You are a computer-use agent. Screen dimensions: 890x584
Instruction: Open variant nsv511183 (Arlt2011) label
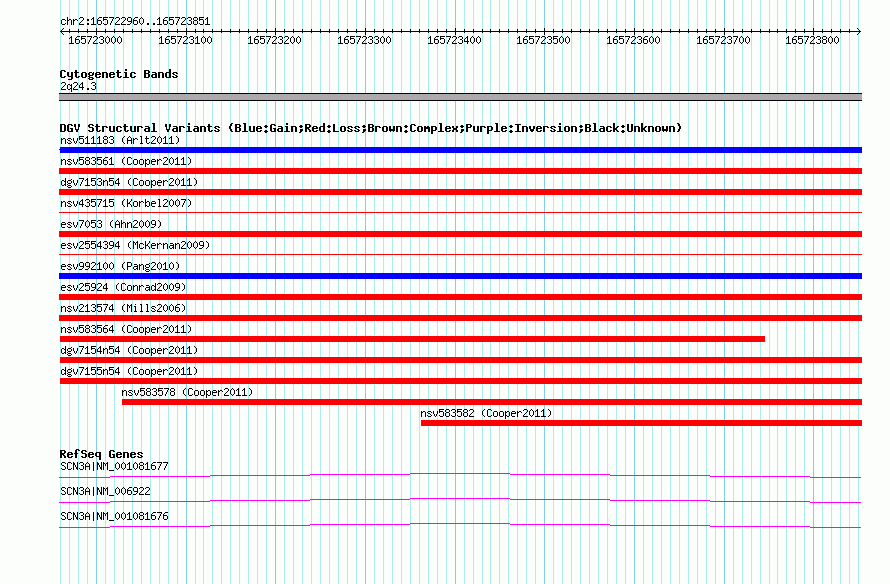[120, 140]
